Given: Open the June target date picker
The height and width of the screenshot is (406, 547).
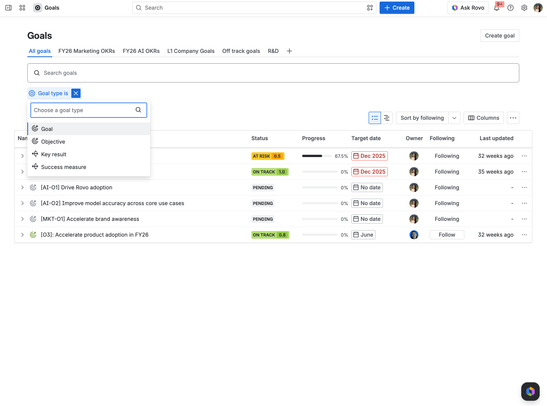Looking at the screenshot, I should [364, 235].
